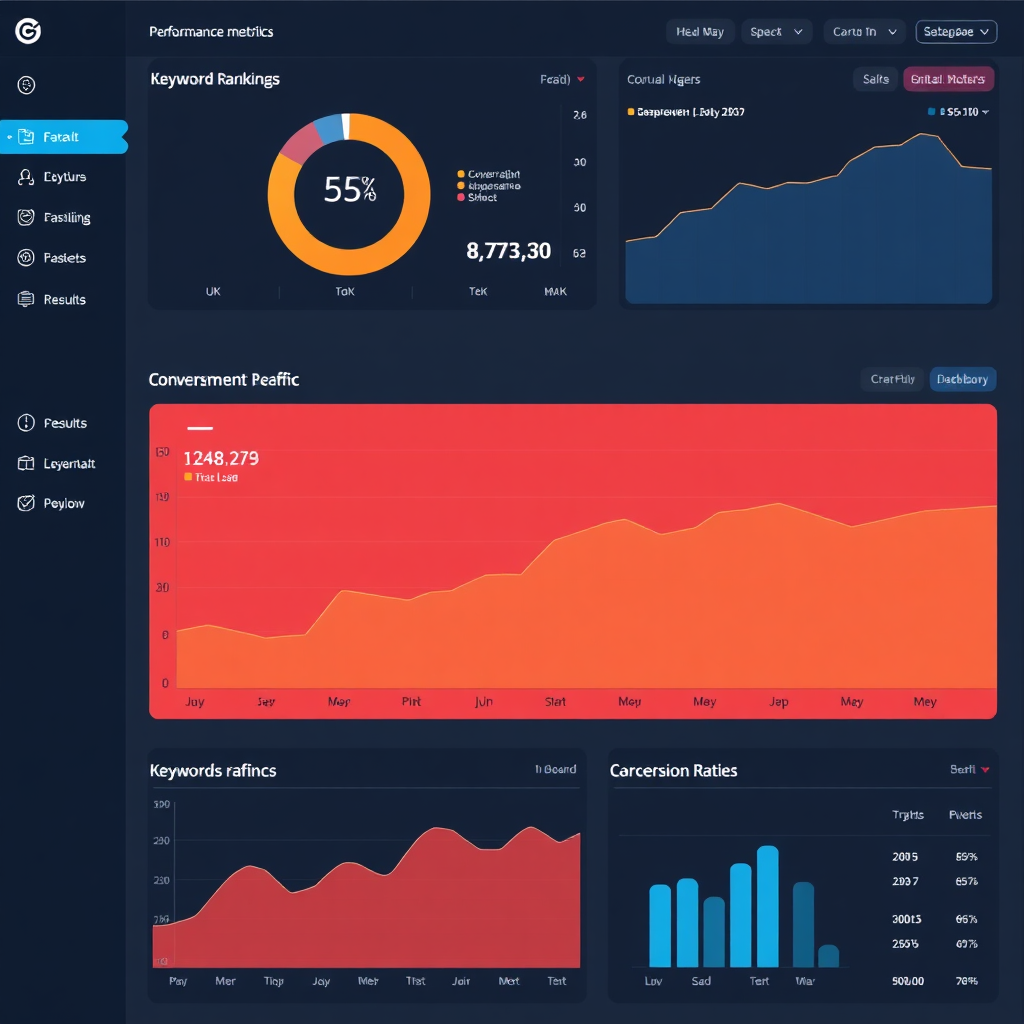1024x1024 pixels.
Task: Switch on the Dachbory view toggle
Action: click(x=962, y=379)
